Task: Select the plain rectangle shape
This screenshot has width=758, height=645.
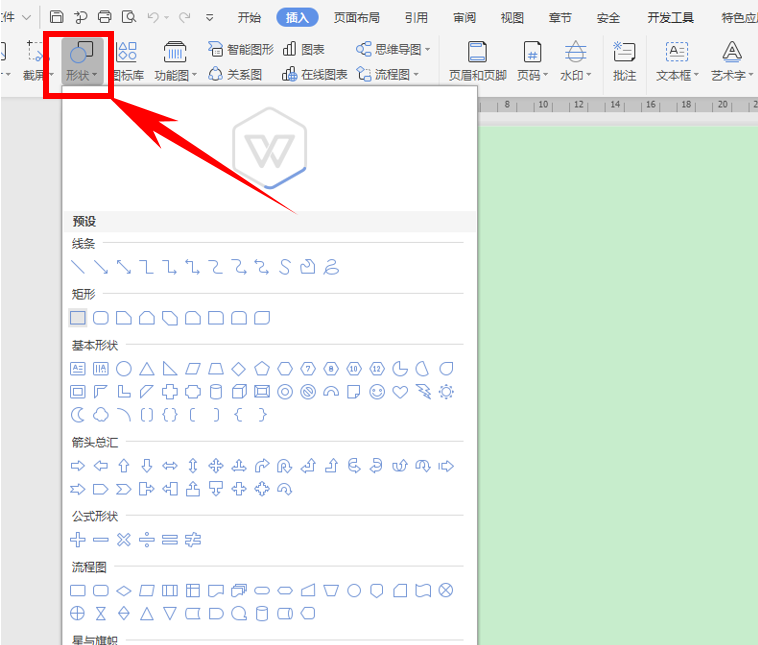Action: coord(78,318)
